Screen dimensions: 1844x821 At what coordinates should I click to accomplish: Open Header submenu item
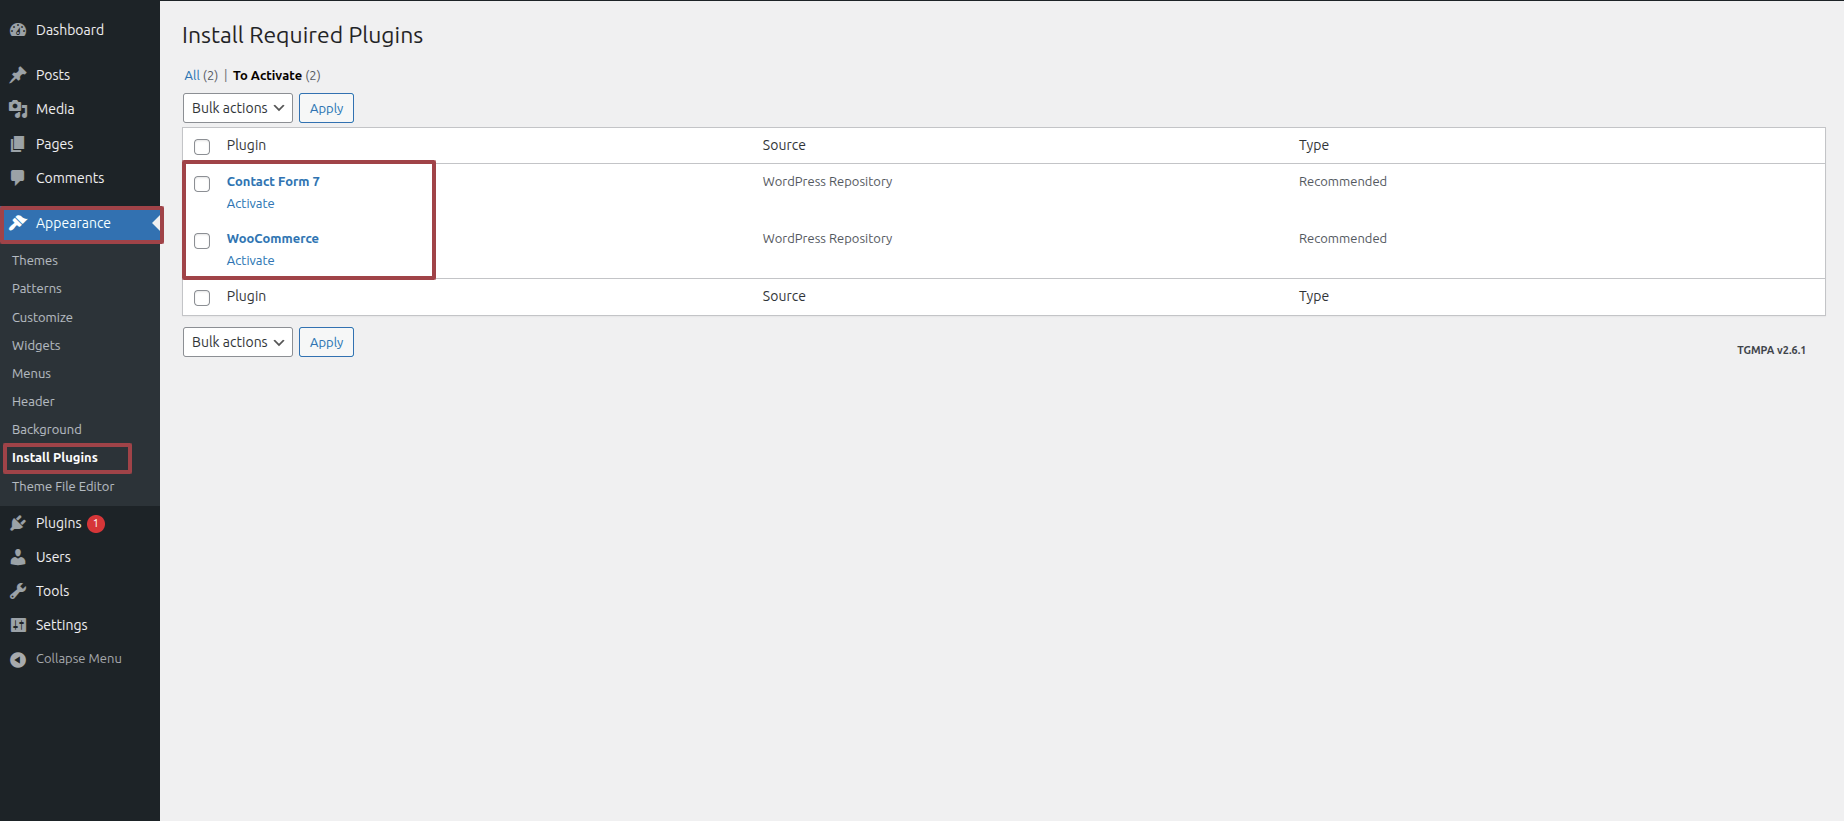(33, 401)
